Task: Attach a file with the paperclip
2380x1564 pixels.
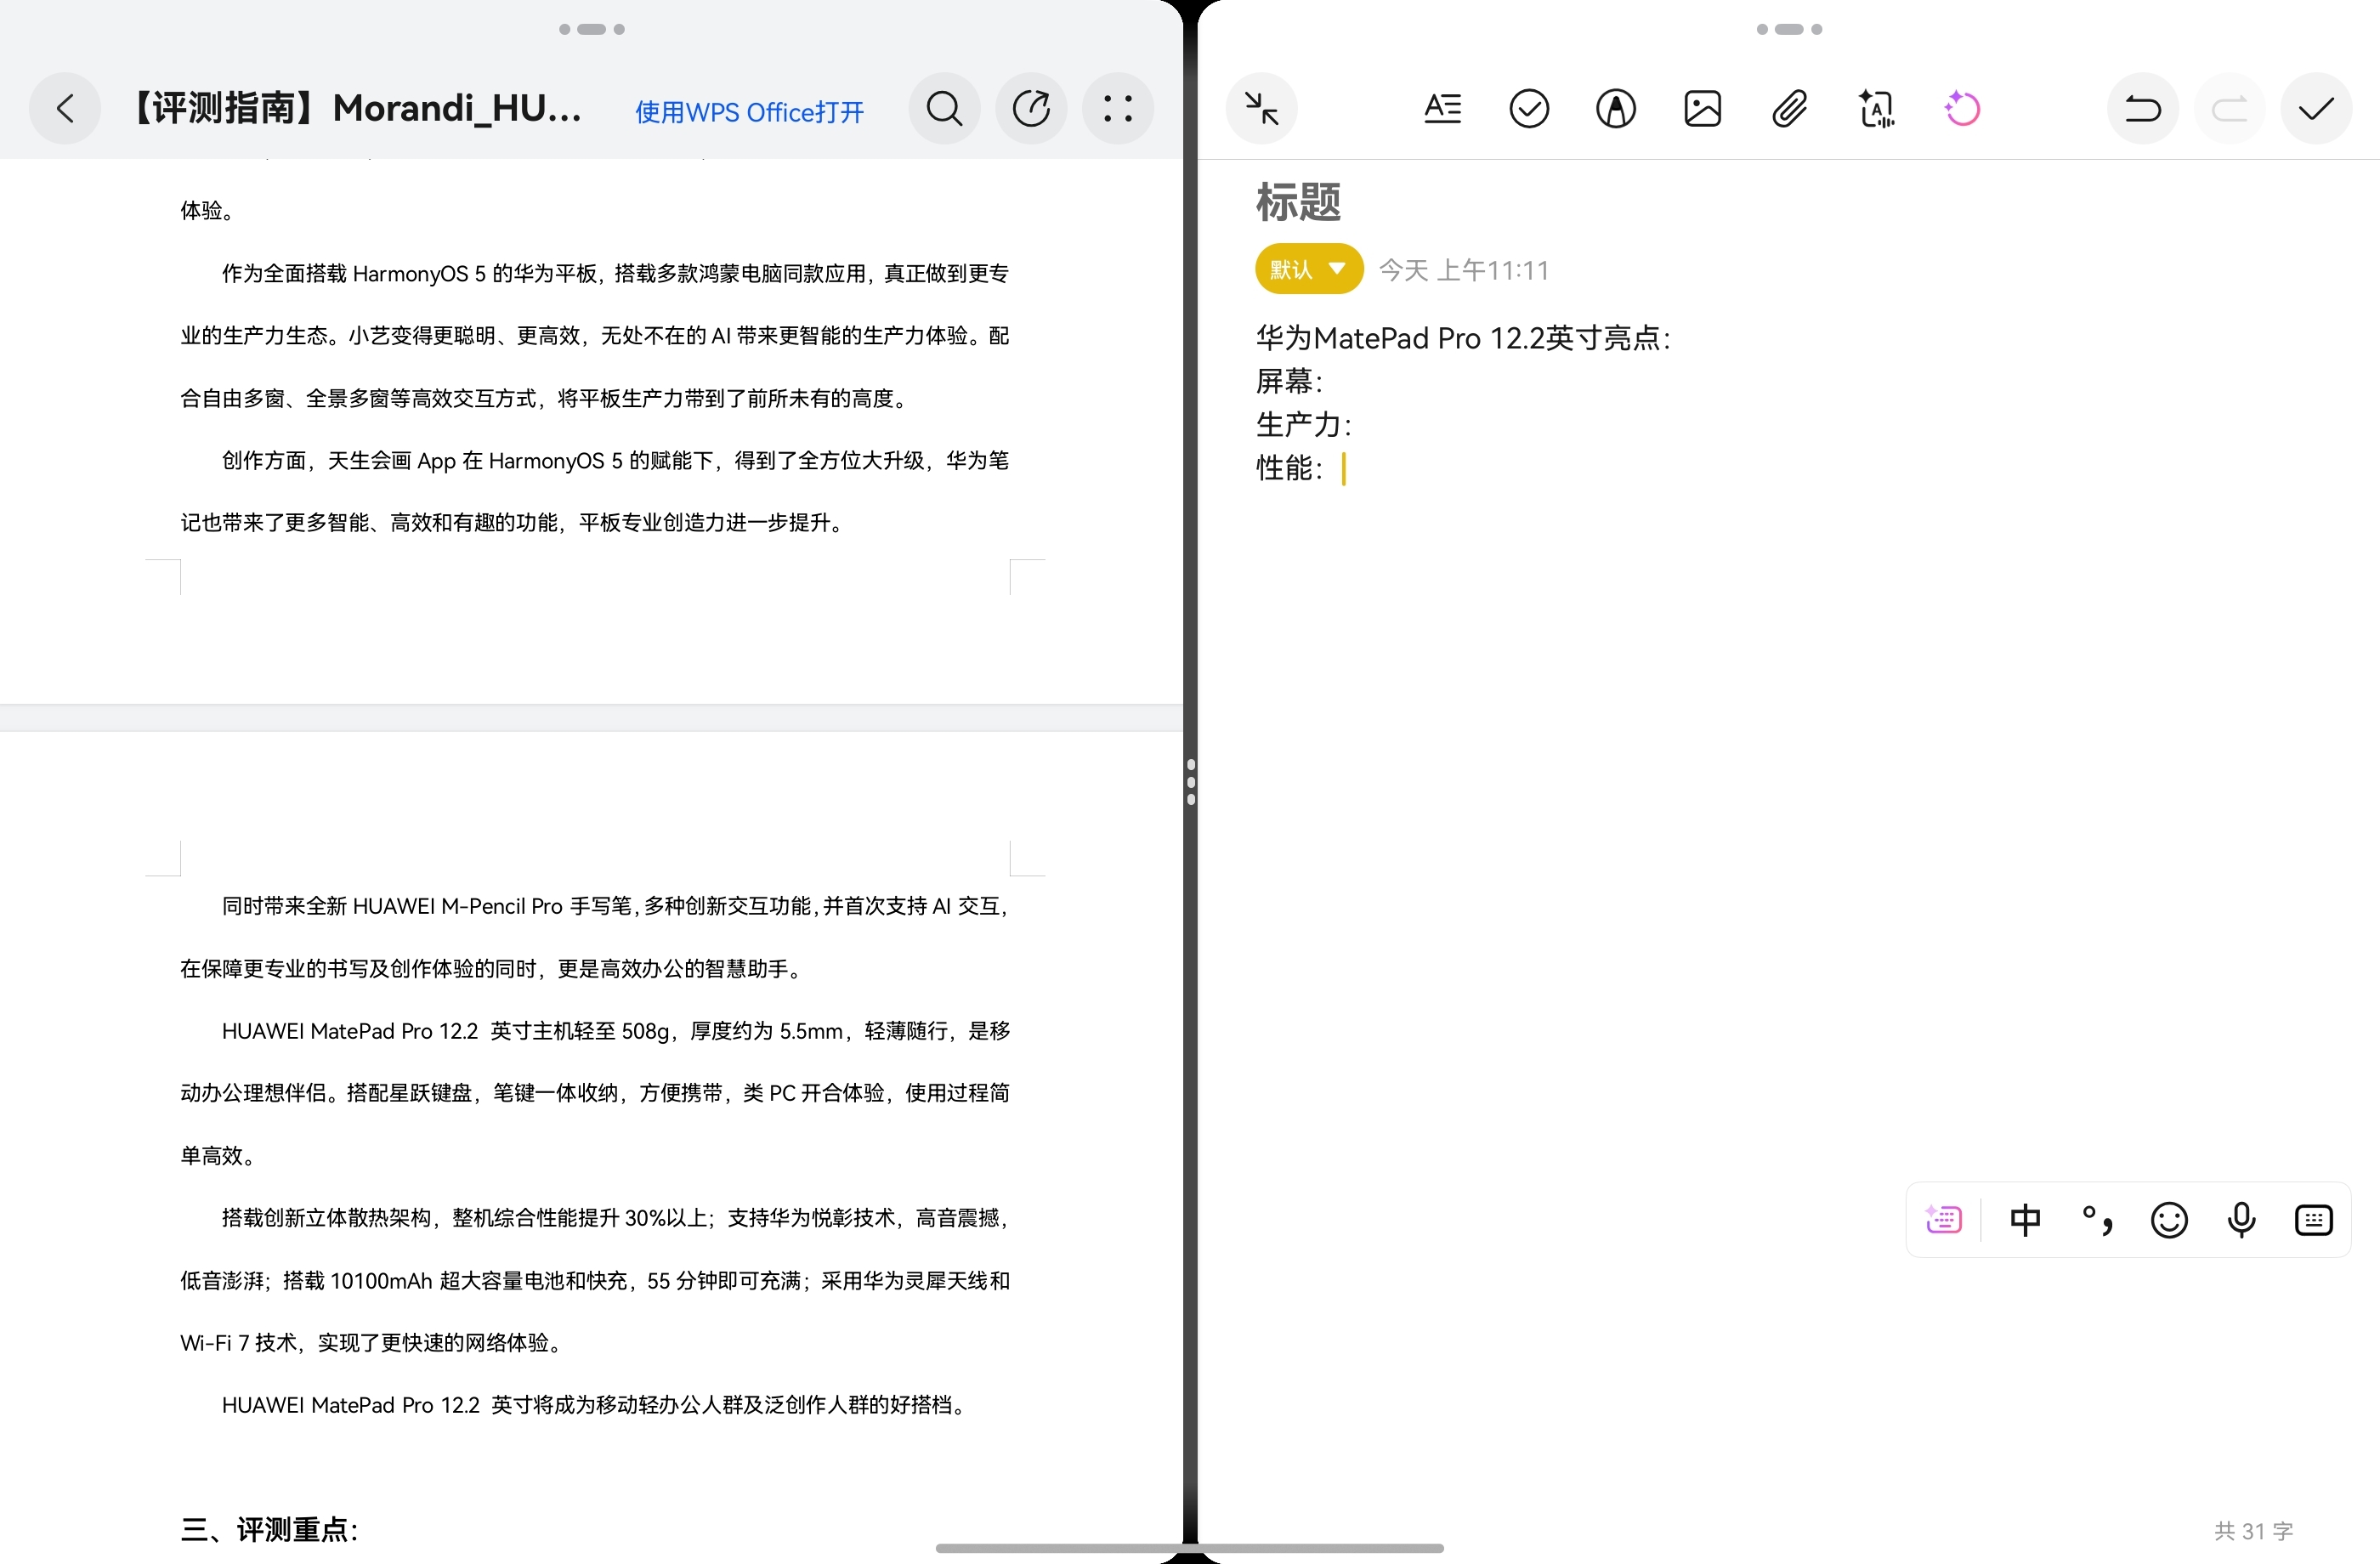Action: [1789, 108]
